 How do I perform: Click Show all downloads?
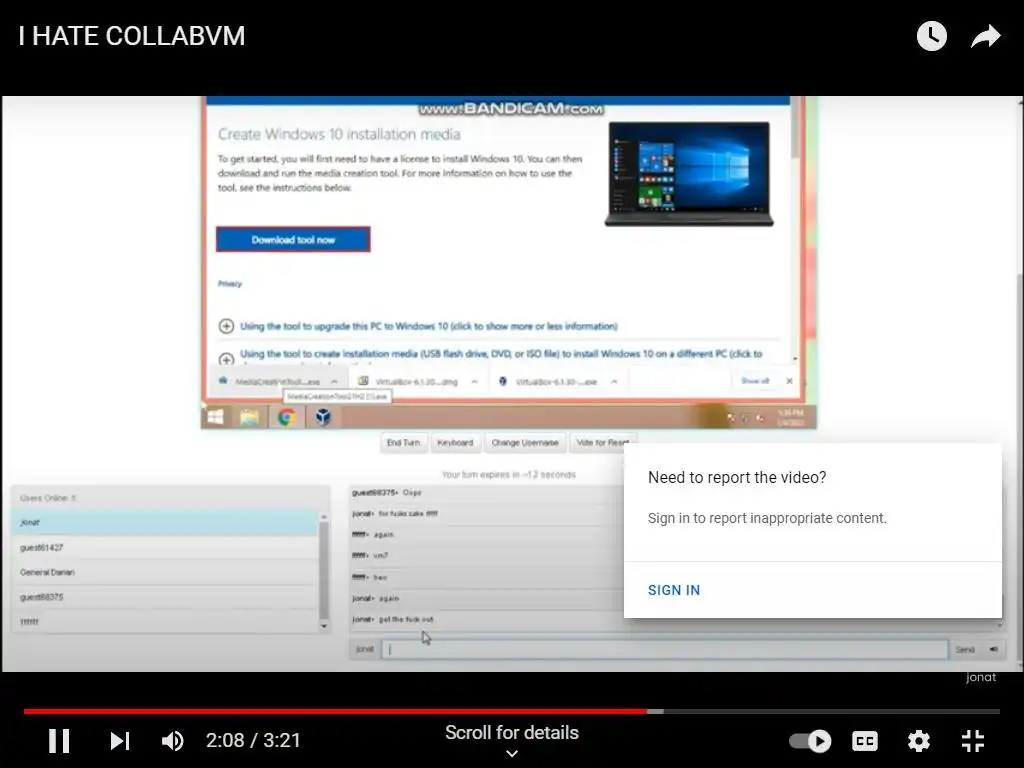(x=755, y=381)
